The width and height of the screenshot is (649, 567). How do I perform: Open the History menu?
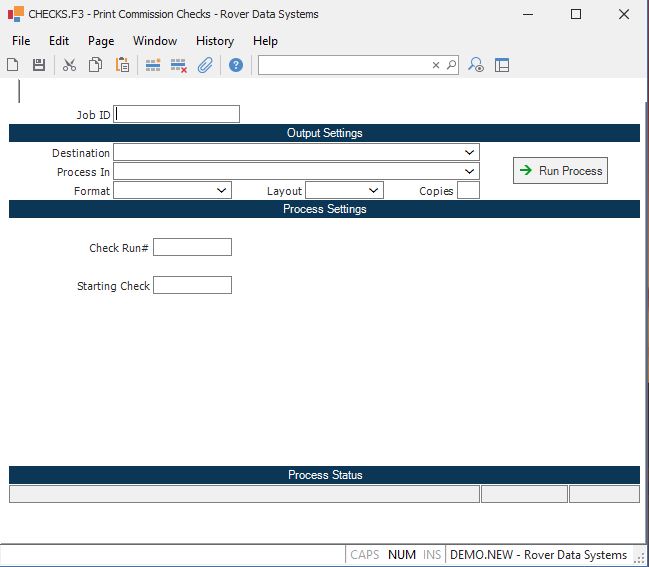point(214,41)
